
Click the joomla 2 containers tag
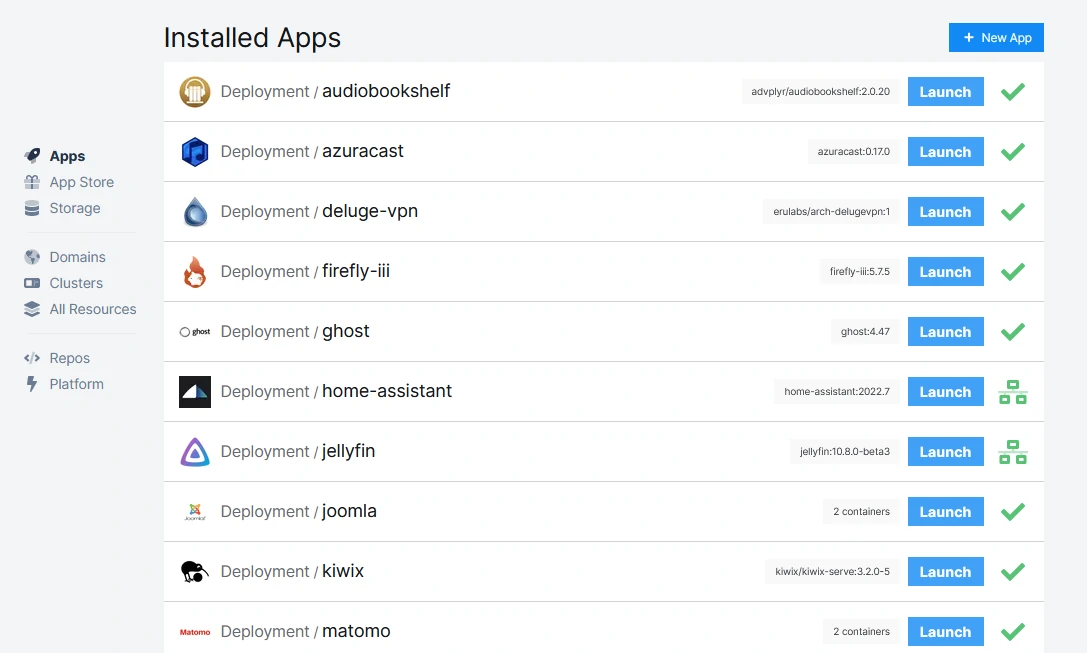(861, 512)
